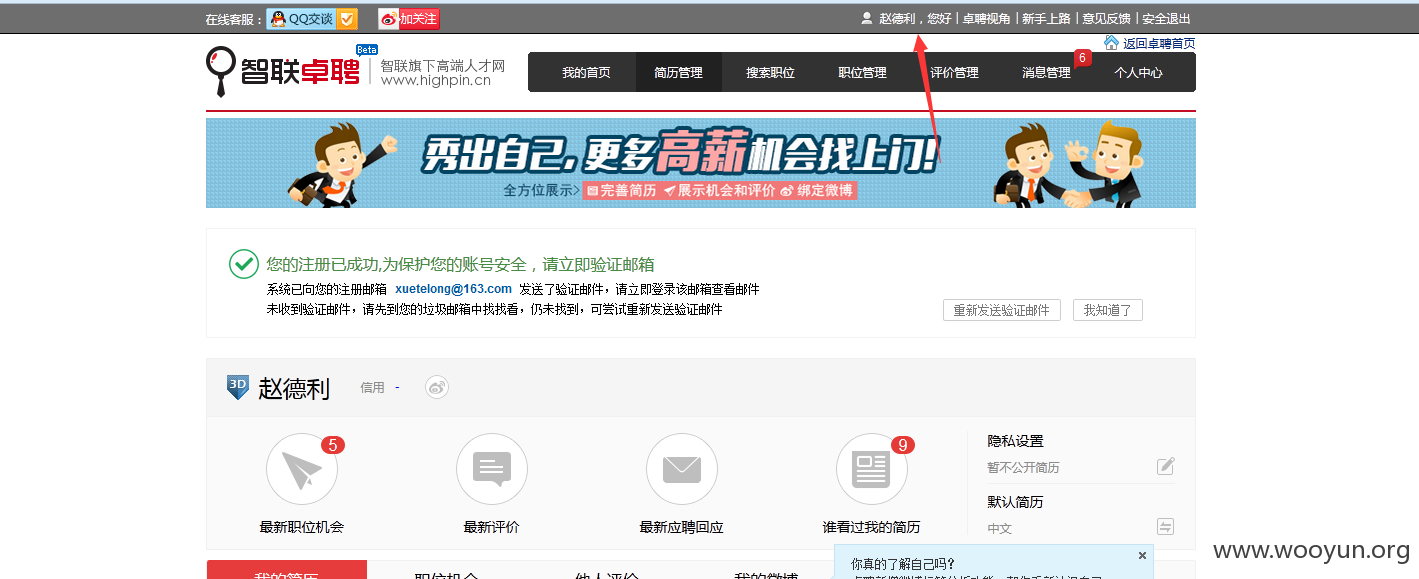Click the 最新评价 label
The width and height of the screenshot is (1419, 579).
[x=491, y=527]
